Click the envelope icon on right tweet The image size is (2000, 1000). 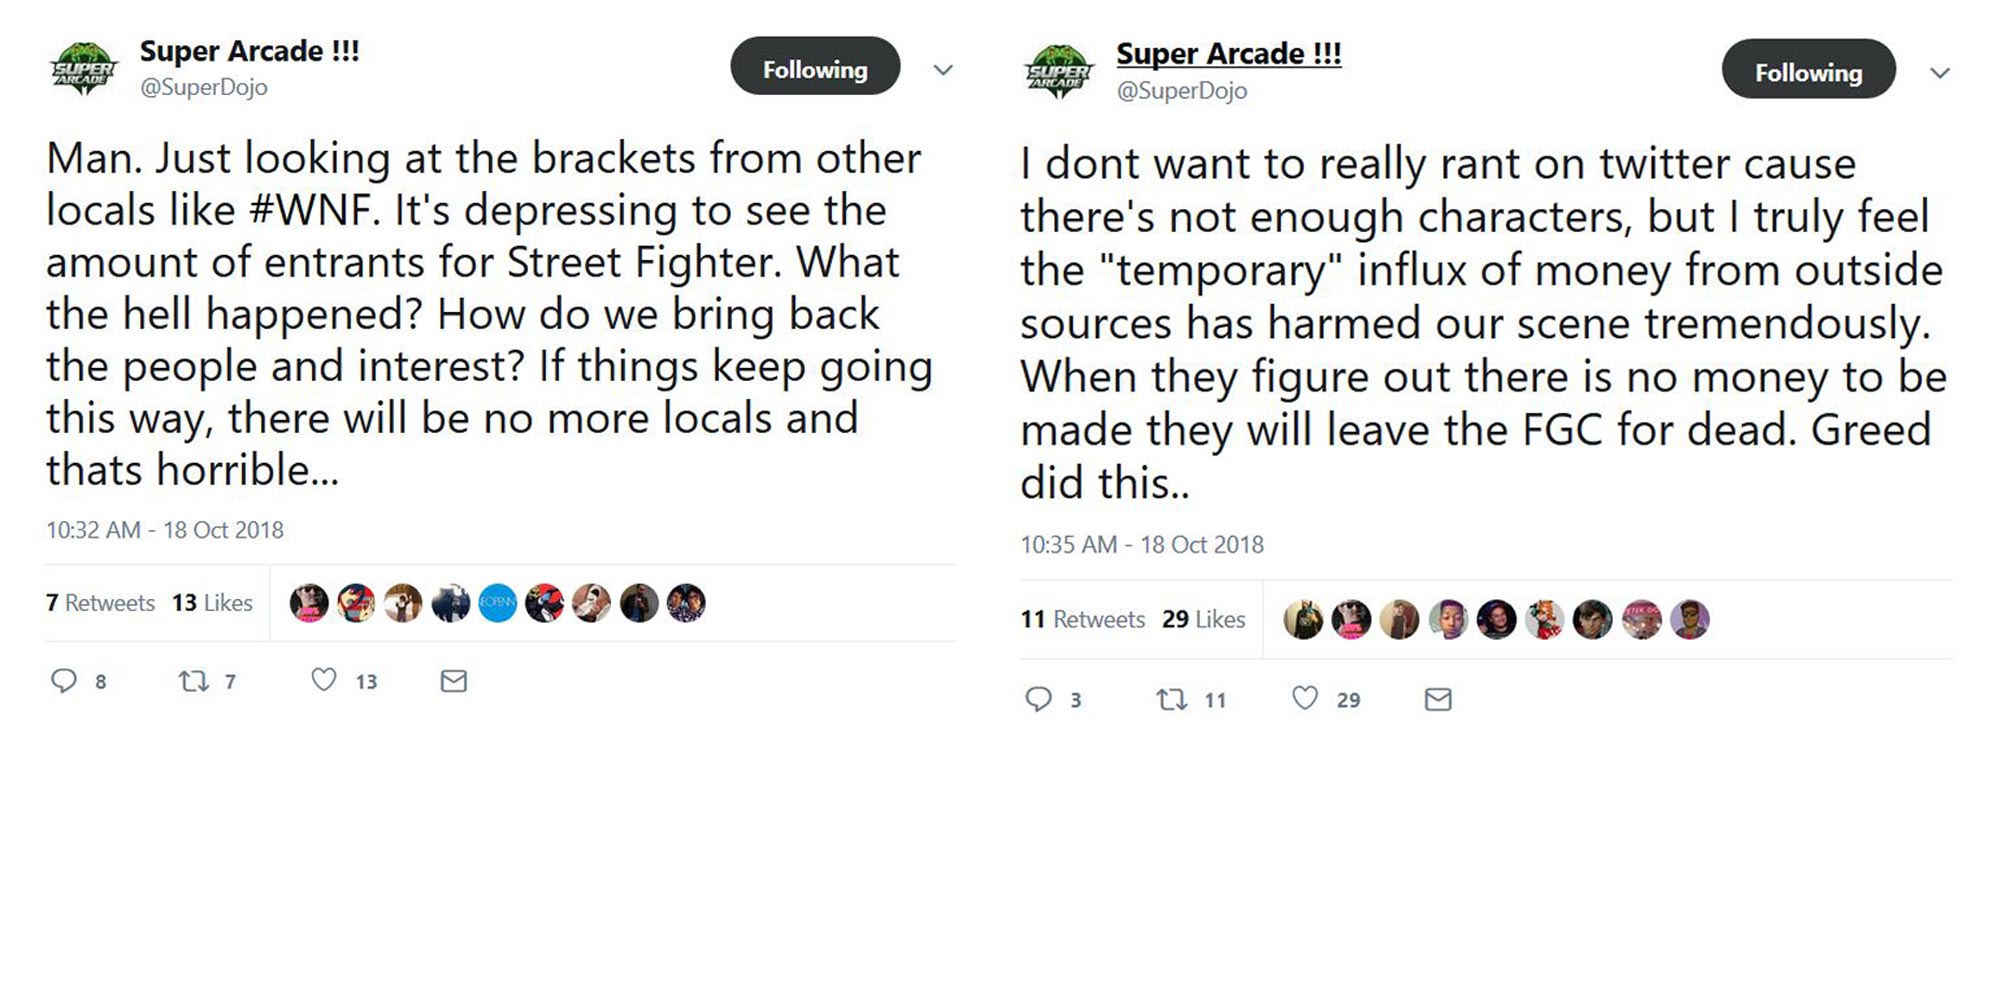(1438, 699)
